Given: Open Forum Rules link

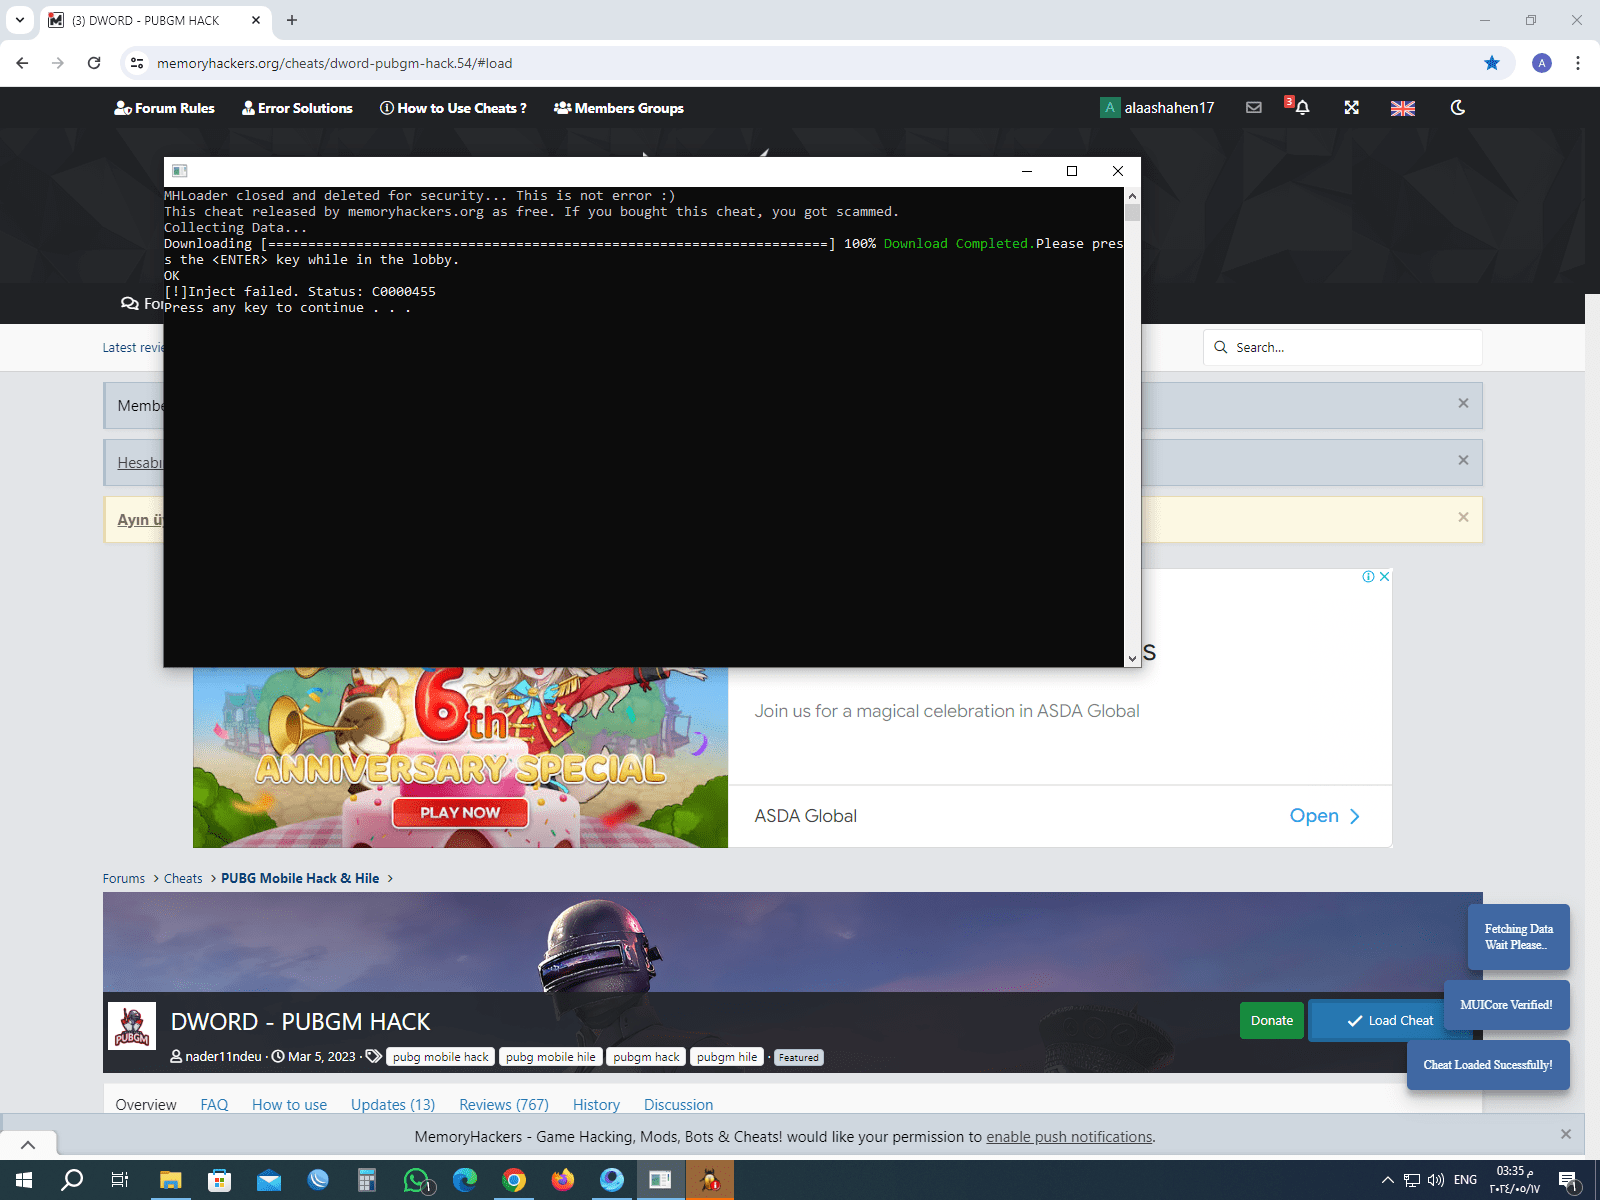Looking at the screenshot, I should [165, 108].
